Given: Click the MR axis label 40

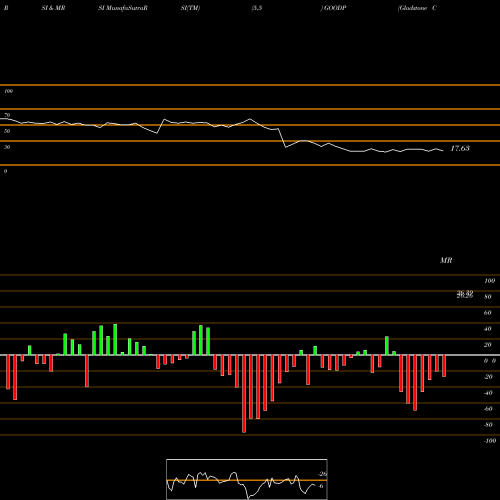Looking at the screenshot, I should [488, 329].
